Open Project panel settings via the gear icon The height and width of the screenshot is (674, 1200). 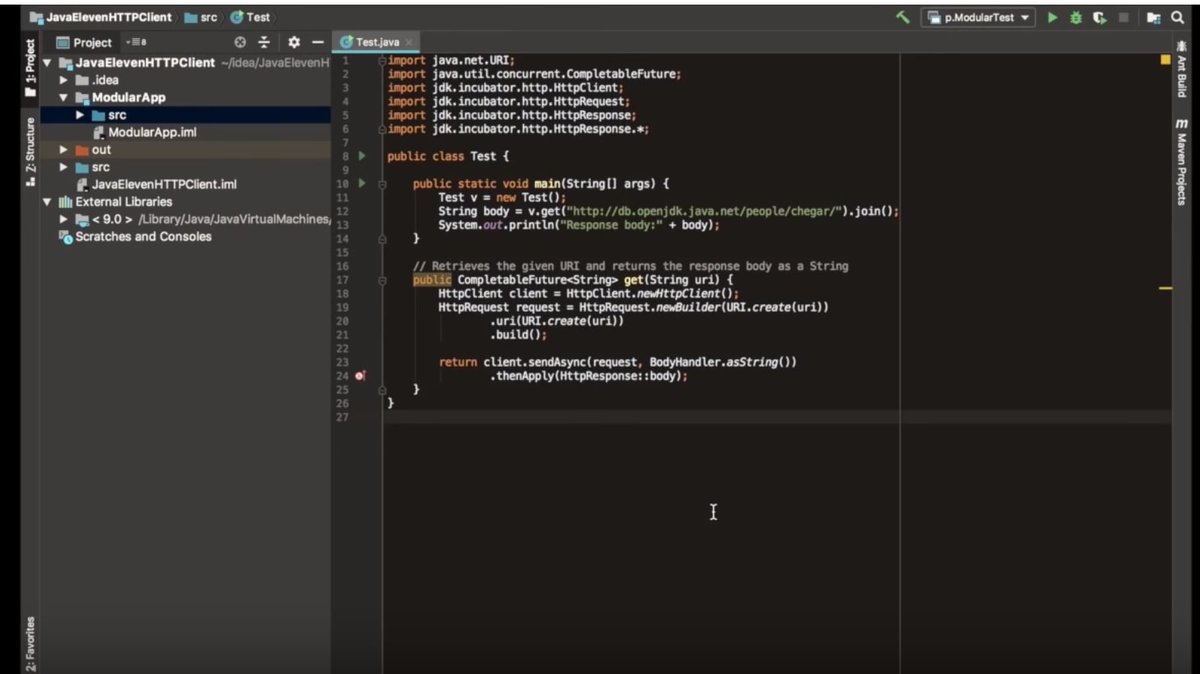point(294,42)
